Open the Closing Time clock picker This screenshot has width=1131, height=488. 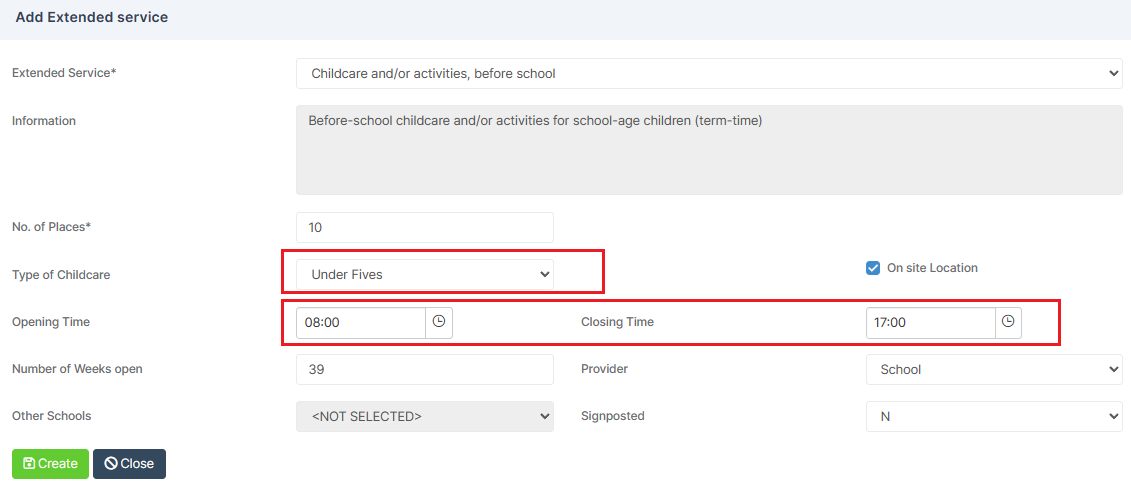1008,322
